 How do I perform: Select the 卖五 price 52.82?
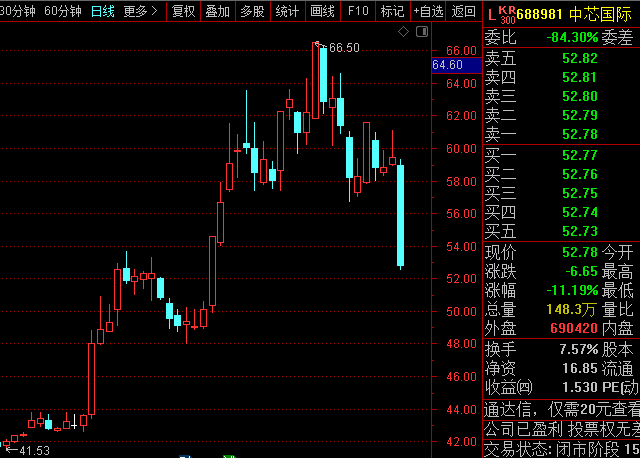point(580,58)
